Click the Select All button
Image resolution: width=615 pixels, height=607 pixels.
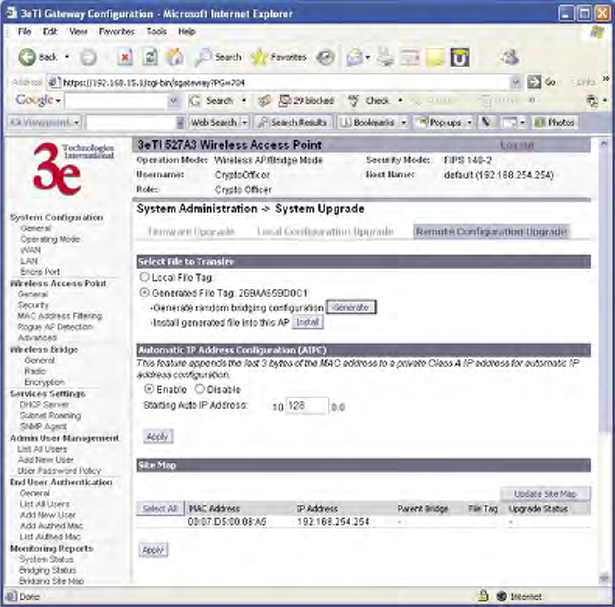point(160,509)
